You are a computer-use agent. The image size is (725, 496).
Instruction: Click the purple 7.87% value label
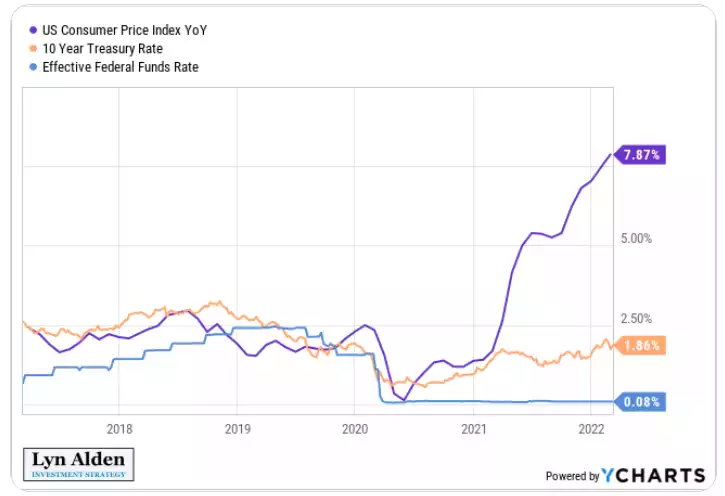pyautogui.click(x=640, y=155)
